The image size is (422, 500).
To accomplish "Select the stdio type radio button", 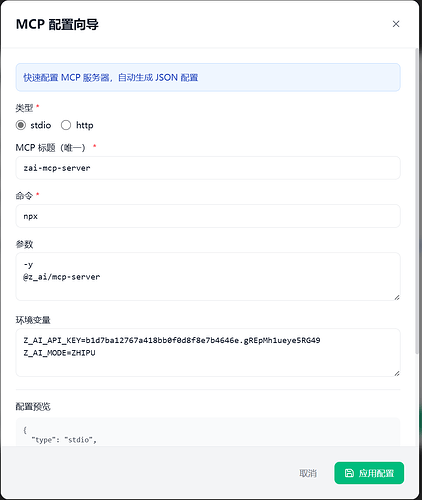I will [21, 125].
